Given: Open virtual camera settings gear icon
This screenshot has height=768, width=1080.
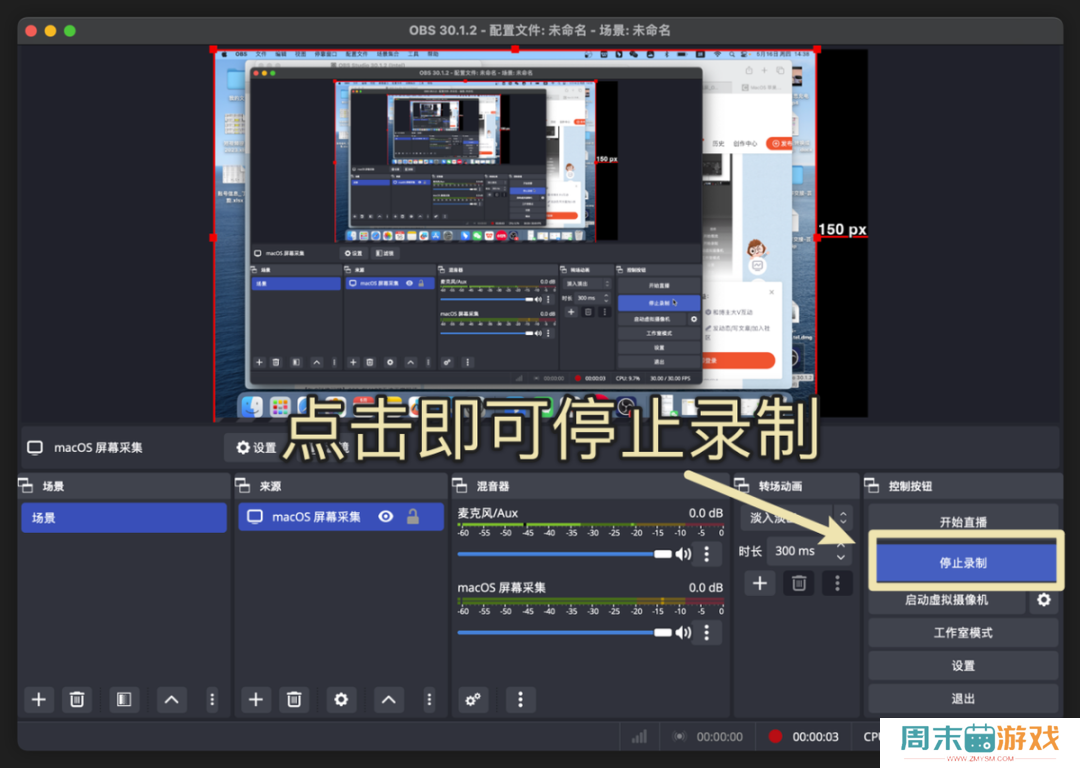Looking at the screenshot, I should [x=1044, y=599].
